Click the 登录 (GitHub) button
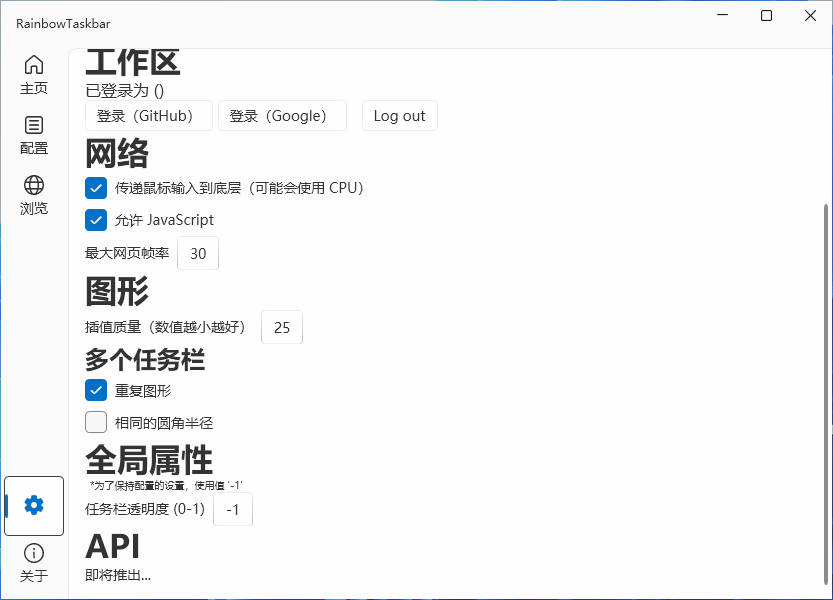The image size is (833, 600). 149,116
